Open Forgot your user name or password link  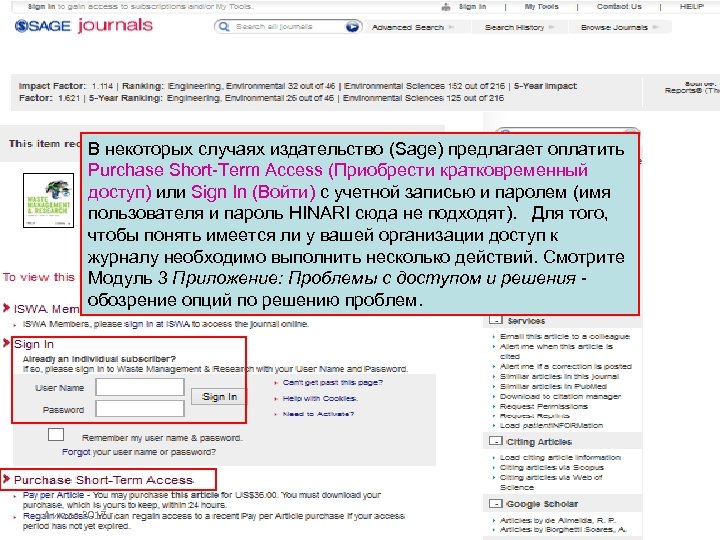139,452
